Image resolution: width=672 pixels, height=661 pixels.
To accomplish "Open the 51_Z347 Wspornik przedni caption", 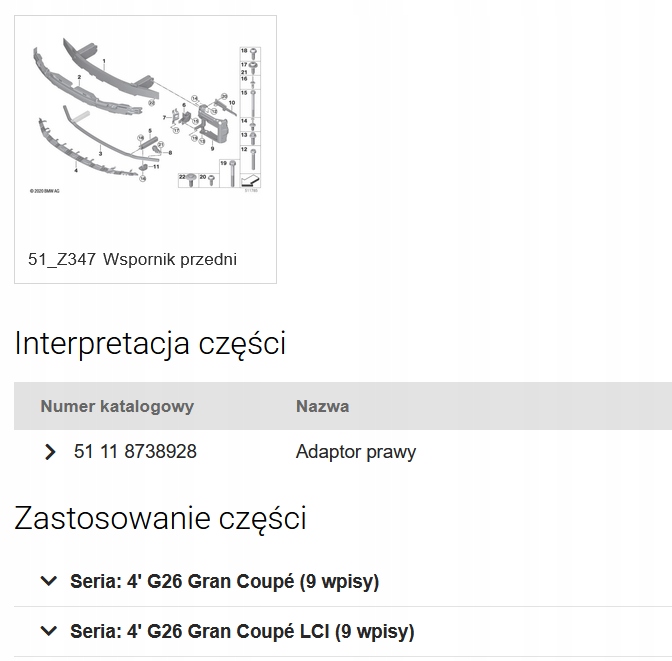I will pos(133,260).
